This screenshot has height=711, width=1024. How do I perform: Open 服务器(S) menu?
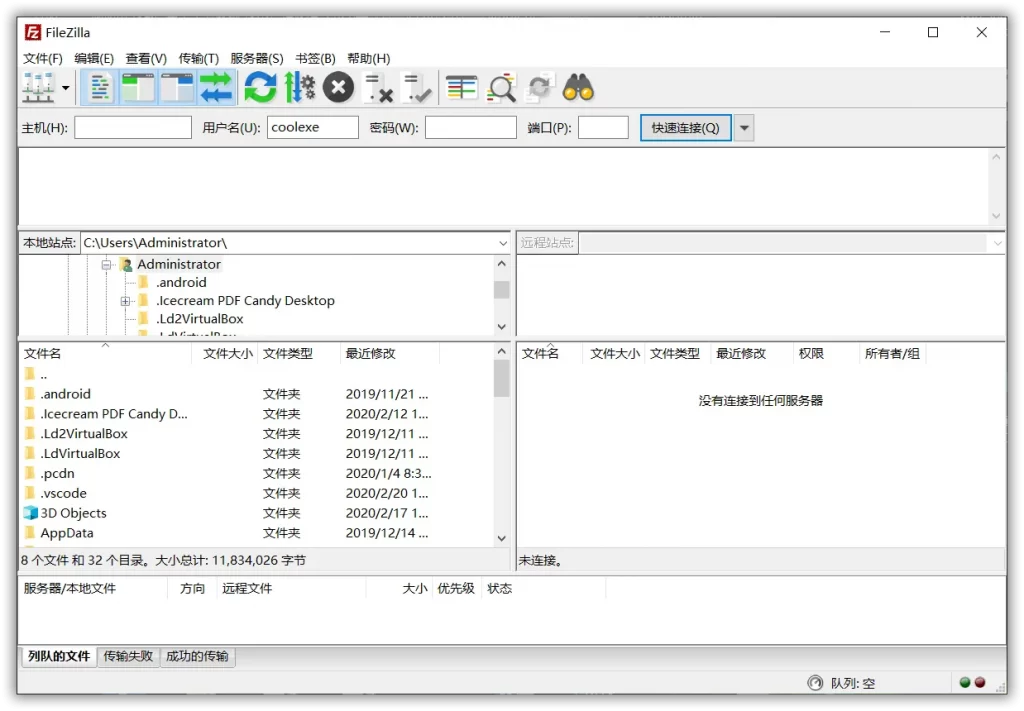257,59
